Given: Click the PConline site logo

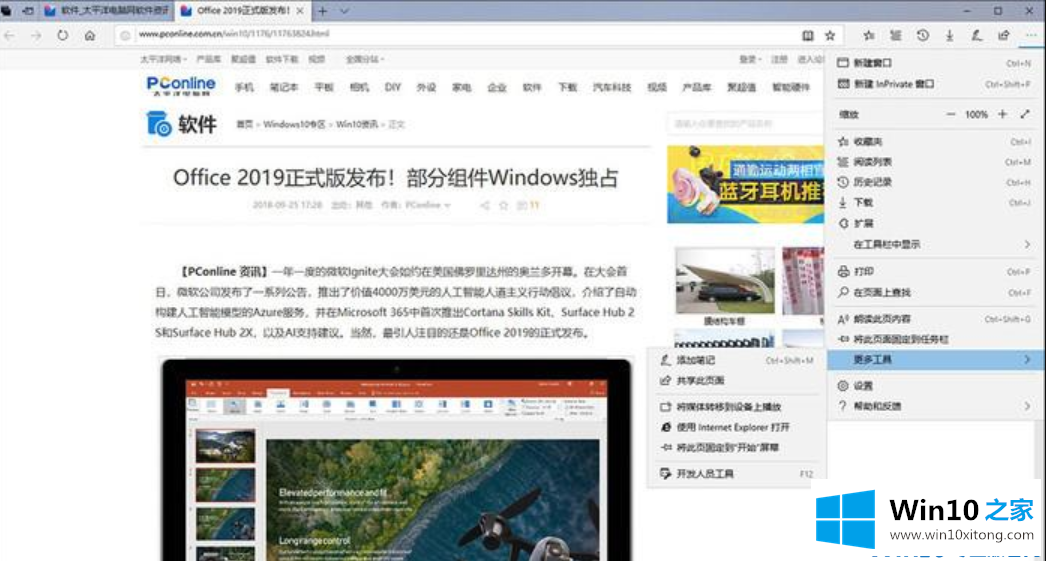Looking at the screenshot, I should point(181,86).
